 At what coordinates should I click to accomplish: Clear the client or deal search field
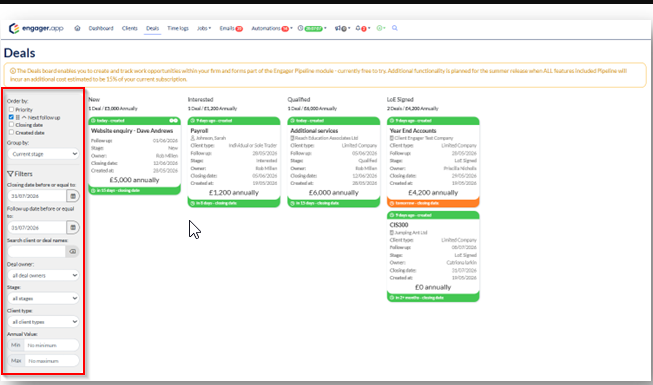(x=72, y=251)
